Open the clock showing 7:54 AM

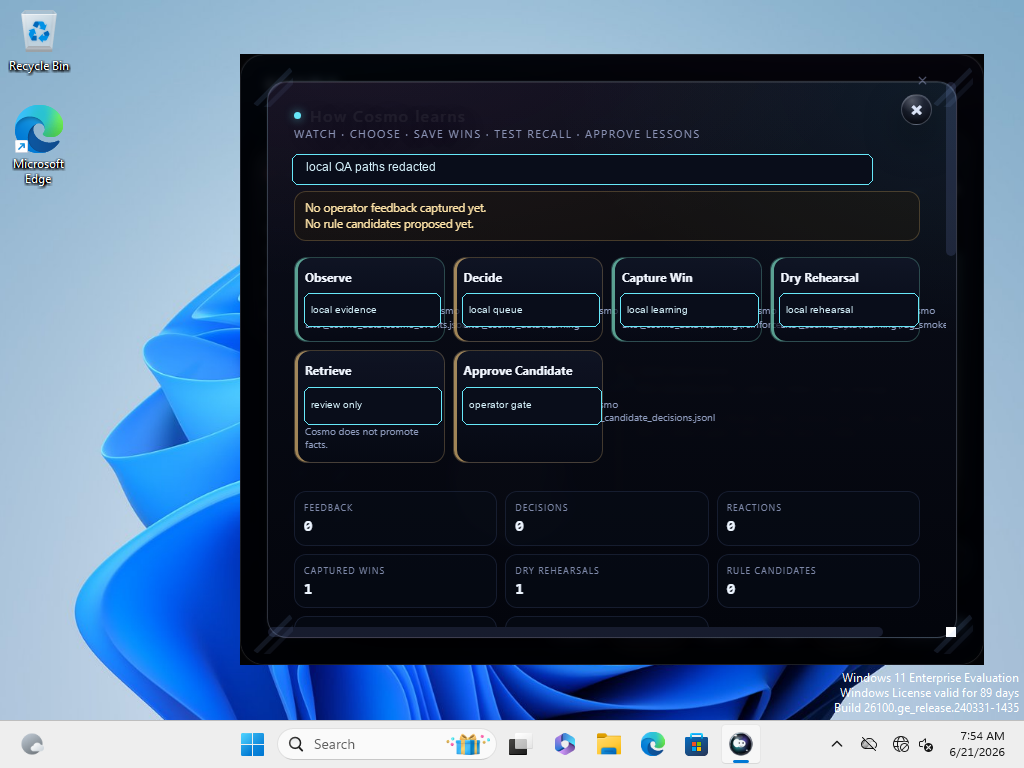click(x=977, y=744)
